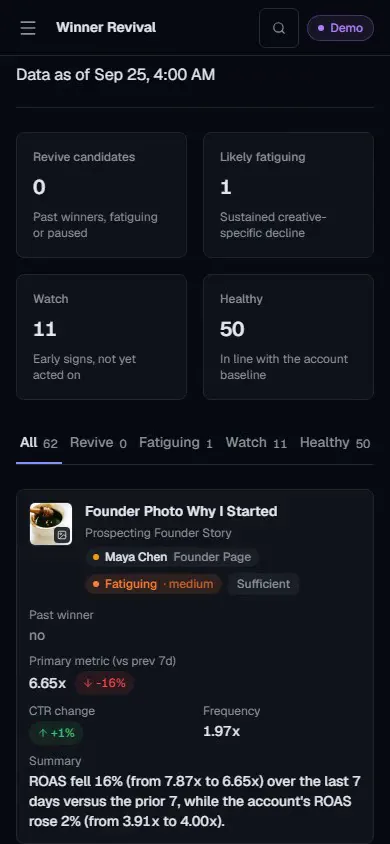Select the Healthy summary card
The height and width of the screenshot is (844, 390).
click(288, 337)
